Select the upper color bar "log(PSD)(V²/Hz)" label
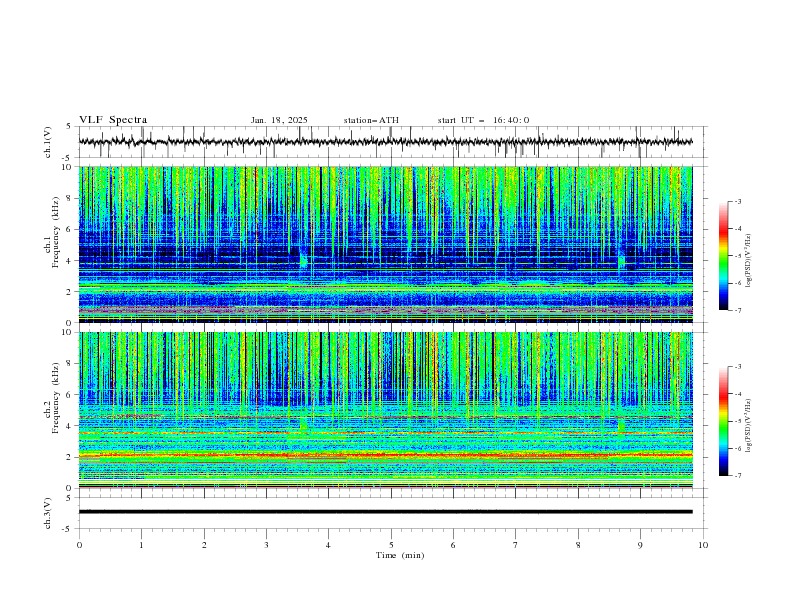 [x=748, y=261]
